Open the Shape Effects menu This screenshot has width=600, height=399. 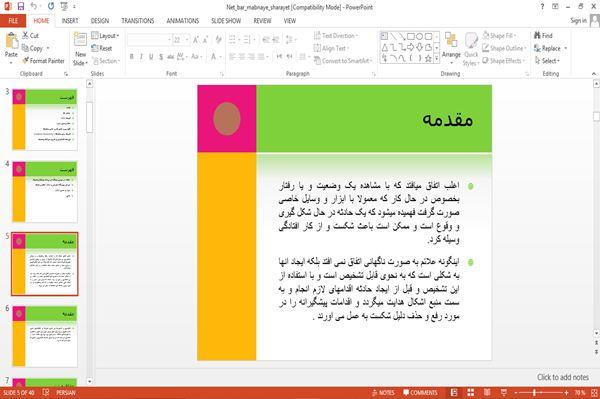[x=503, y=61]
